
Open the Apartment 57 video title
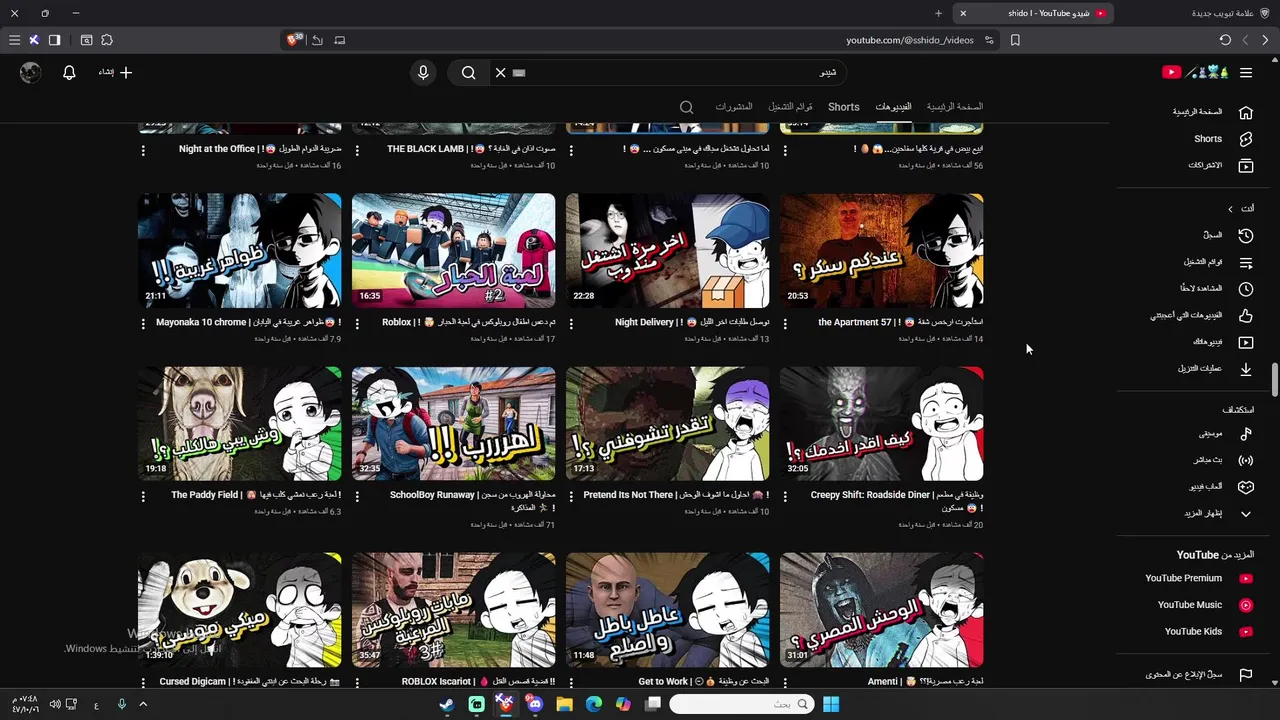pos(900,323)
